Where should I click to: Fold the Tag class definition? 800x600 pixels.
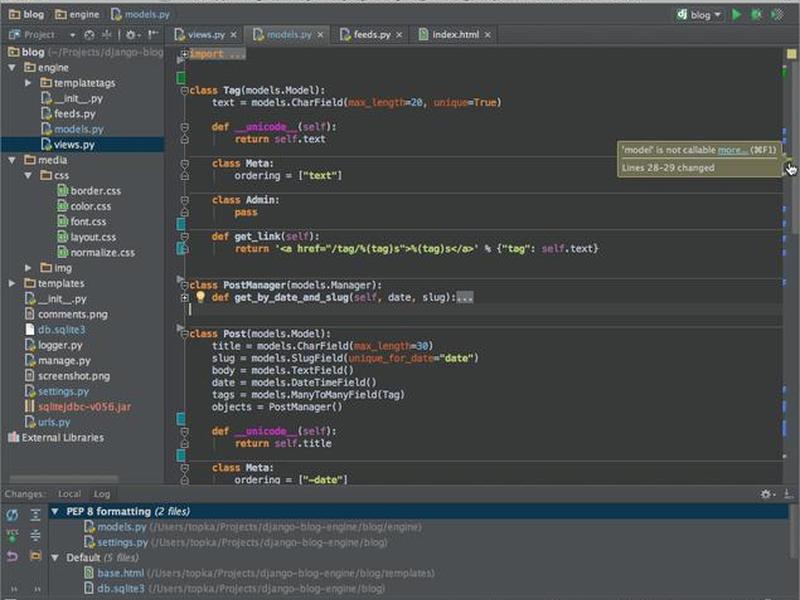click(x=184, y=90)
